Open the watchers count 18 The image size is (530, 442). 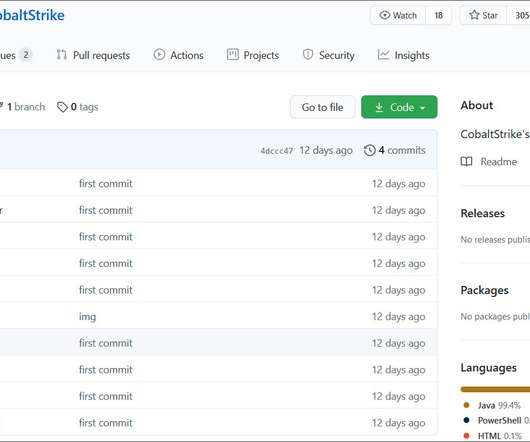coord(438,16)
